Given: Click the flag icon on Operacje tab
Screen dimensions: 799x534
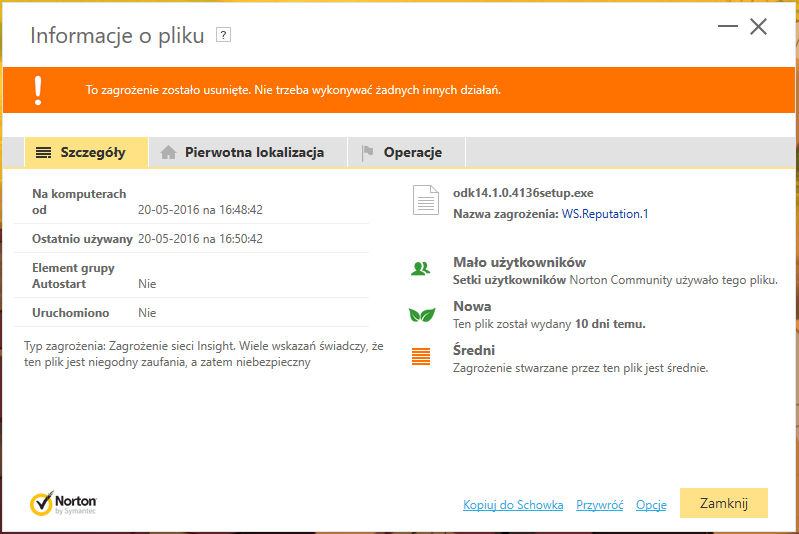Looking at the screenshot, I should [x=367, y=152].
